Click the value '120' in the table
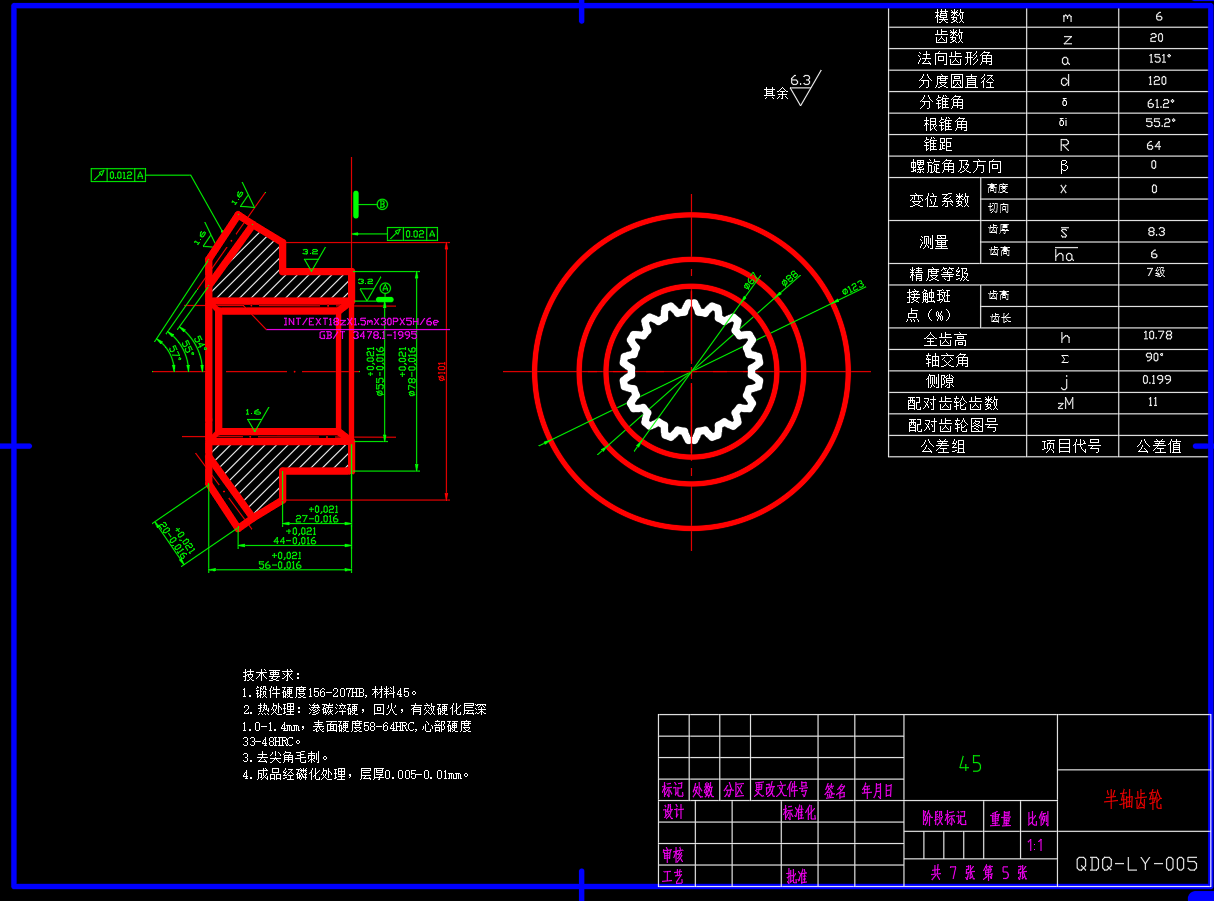Image resolution: width=1214 pixels, height=901 pixels. click(1157, 81)
